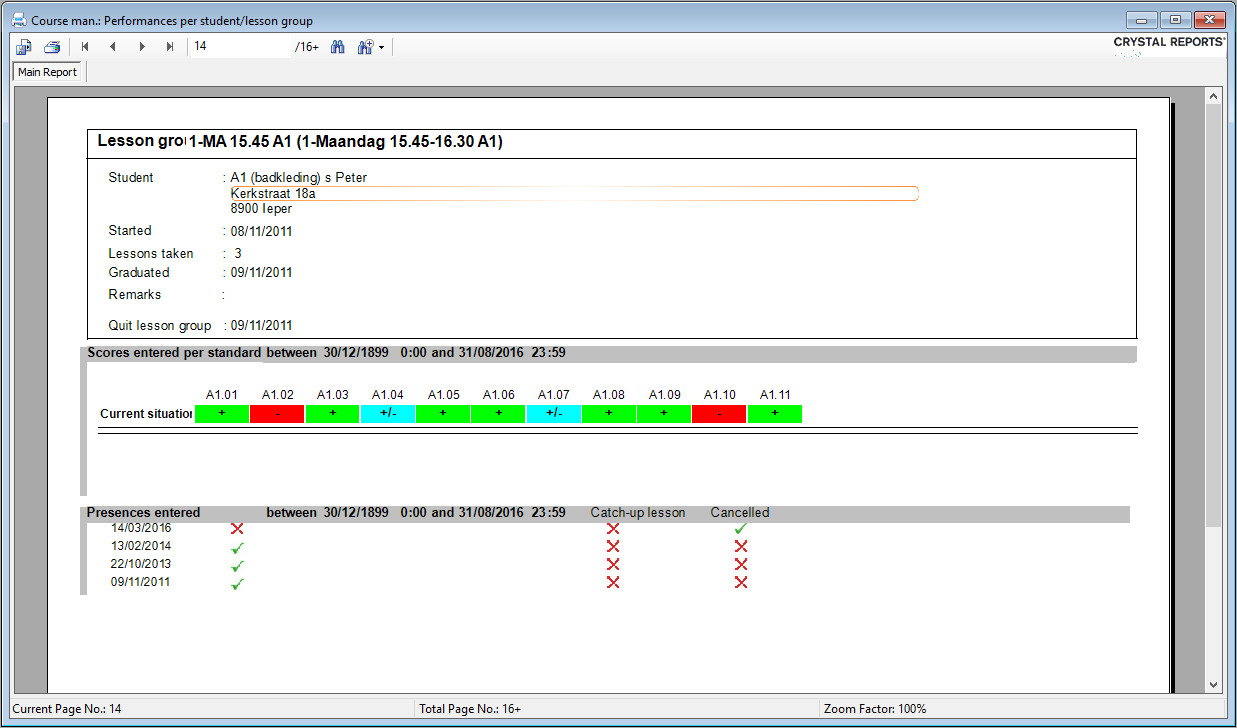Click the presence checkmark for 13/02/2014
The width and height of the screenshot is (1237, 728).
237,547
